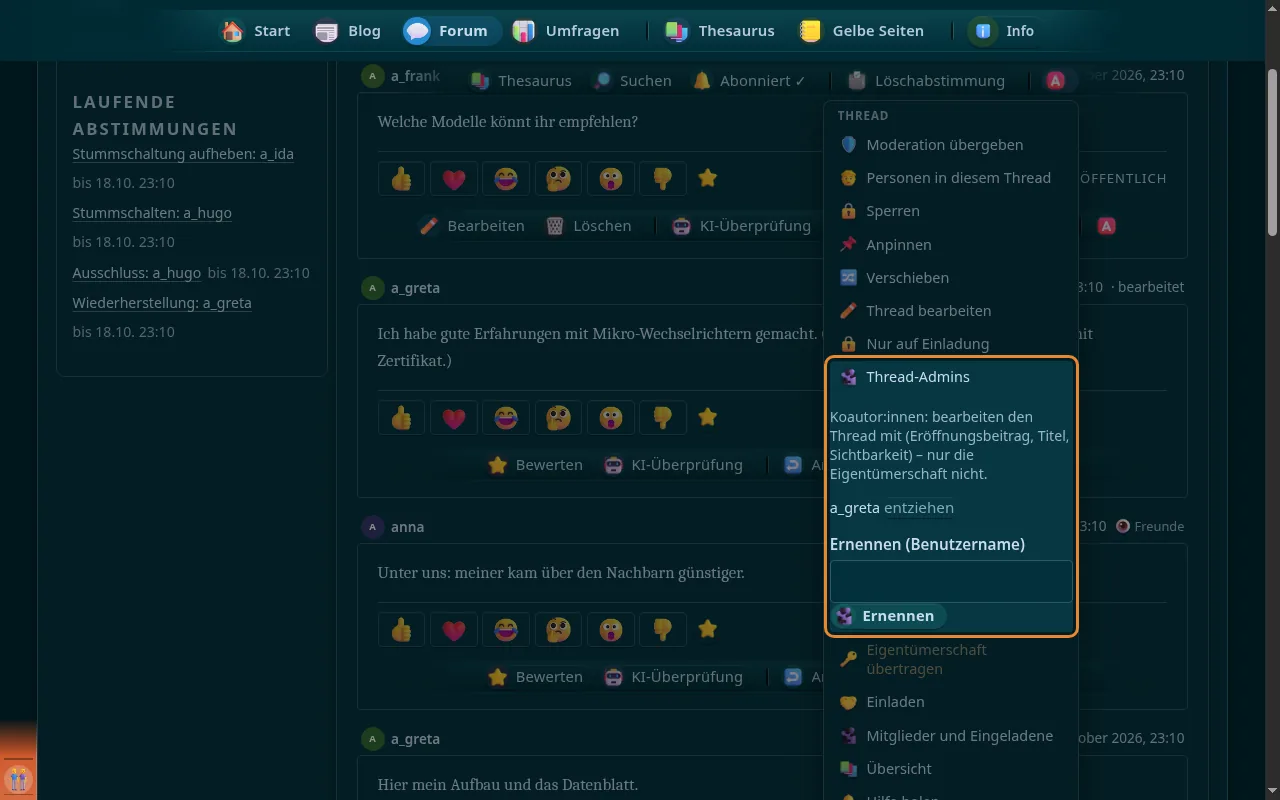Open the Info icon in navigation
1280x800 pixels.
coord(983,31)
